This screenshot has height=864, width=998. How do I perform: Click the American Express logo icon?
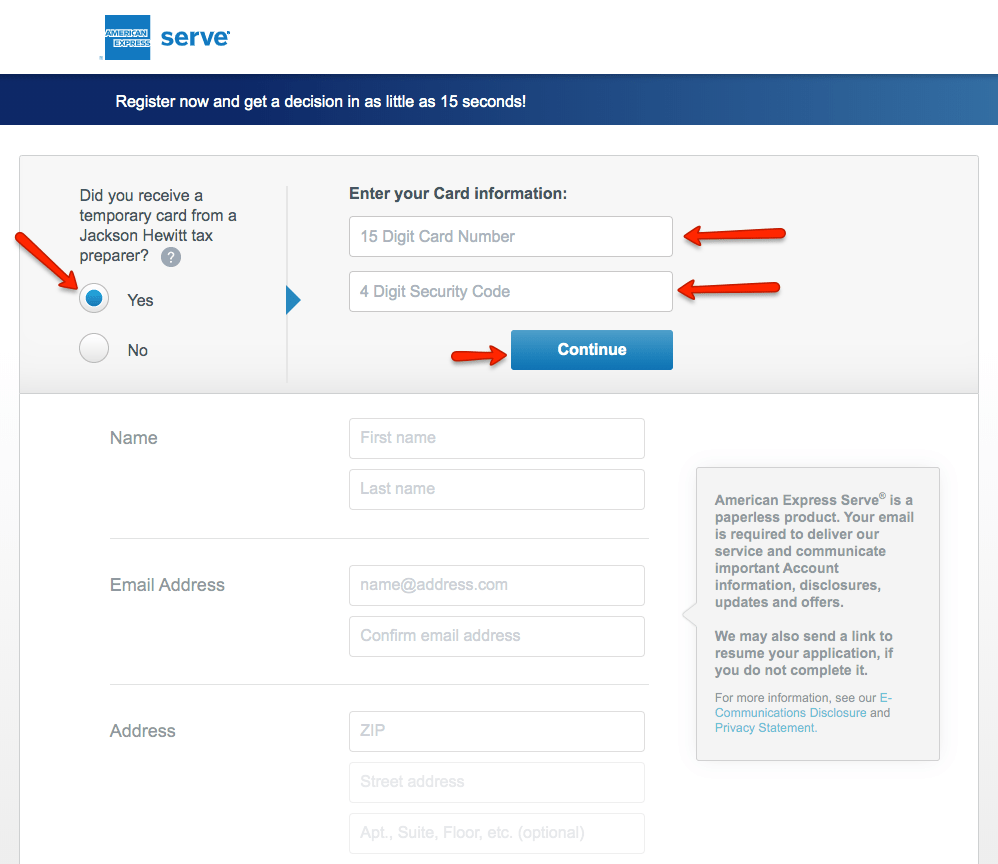point(127,38)
